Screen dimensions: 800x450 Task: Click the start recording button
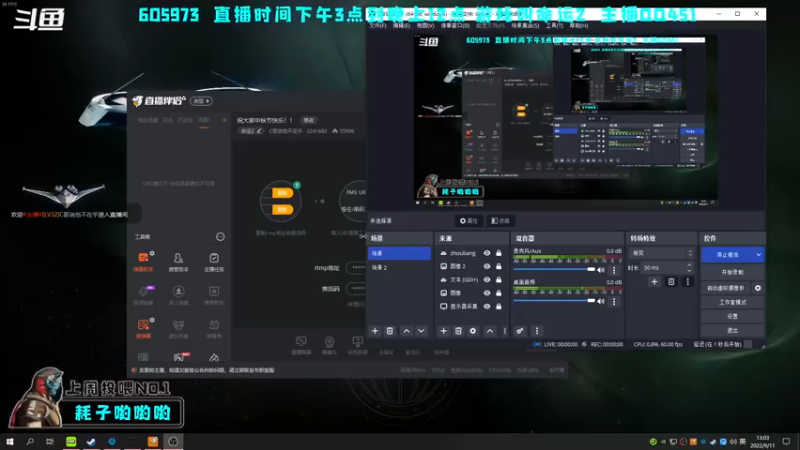[732, 272]
